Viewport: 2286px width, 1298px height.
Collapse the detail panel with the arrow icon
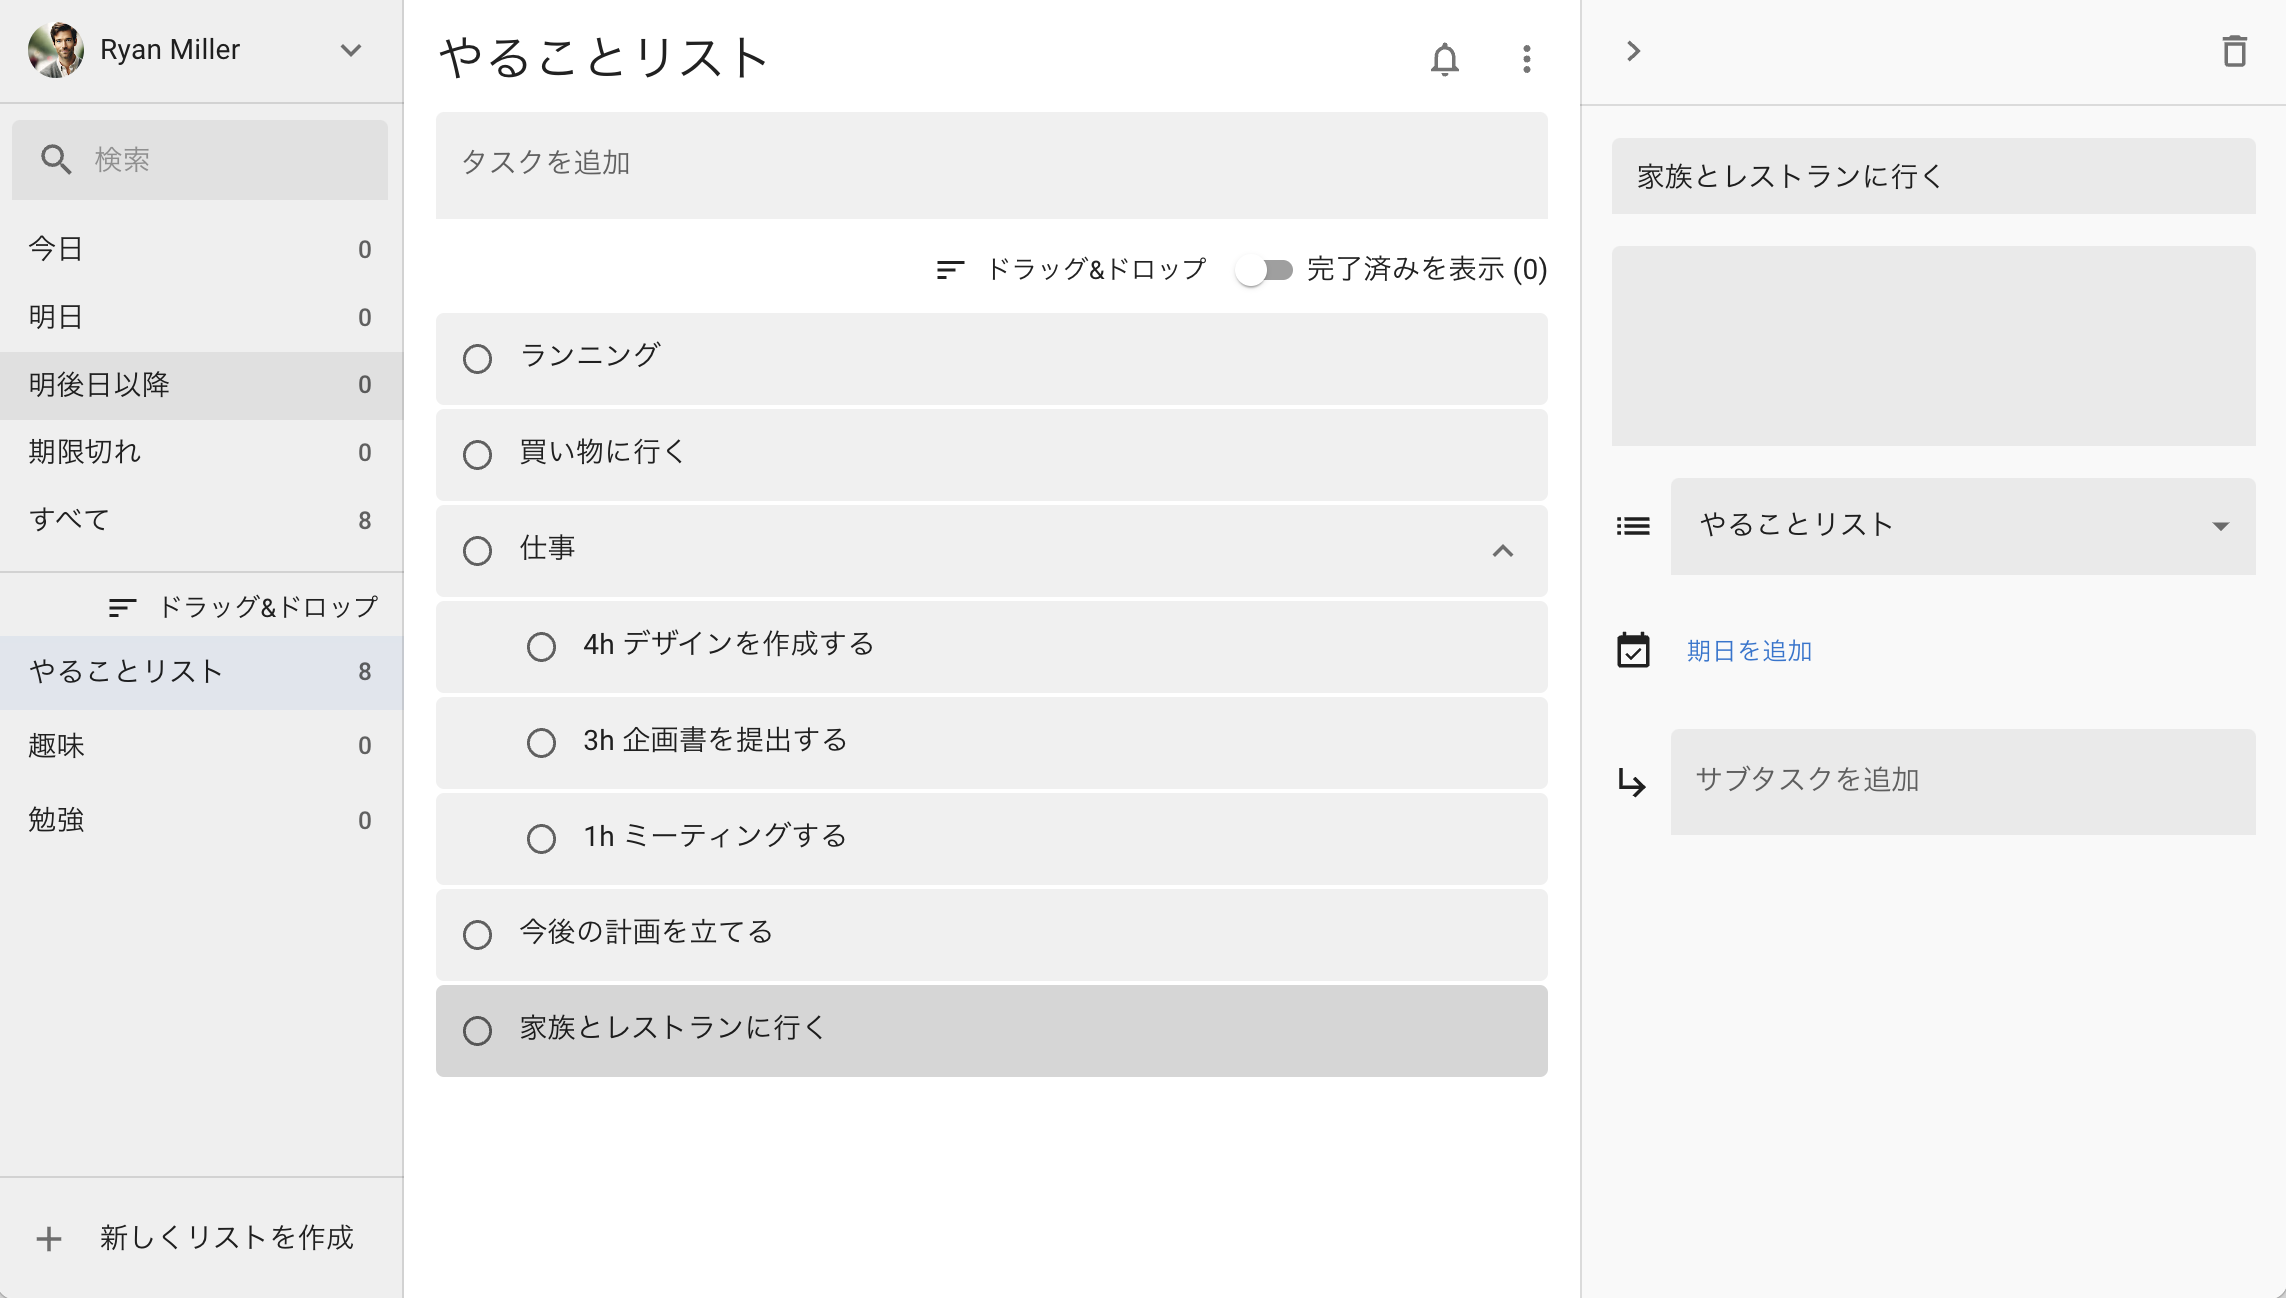coord(1634,51)
